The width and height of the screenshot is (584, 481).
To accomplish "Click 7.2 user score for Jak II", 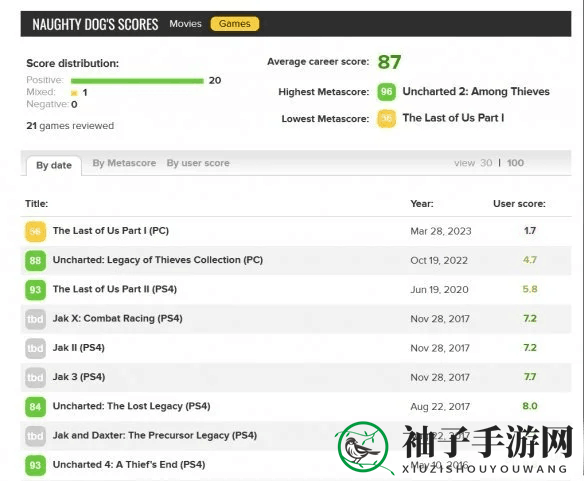I will 530,348.
